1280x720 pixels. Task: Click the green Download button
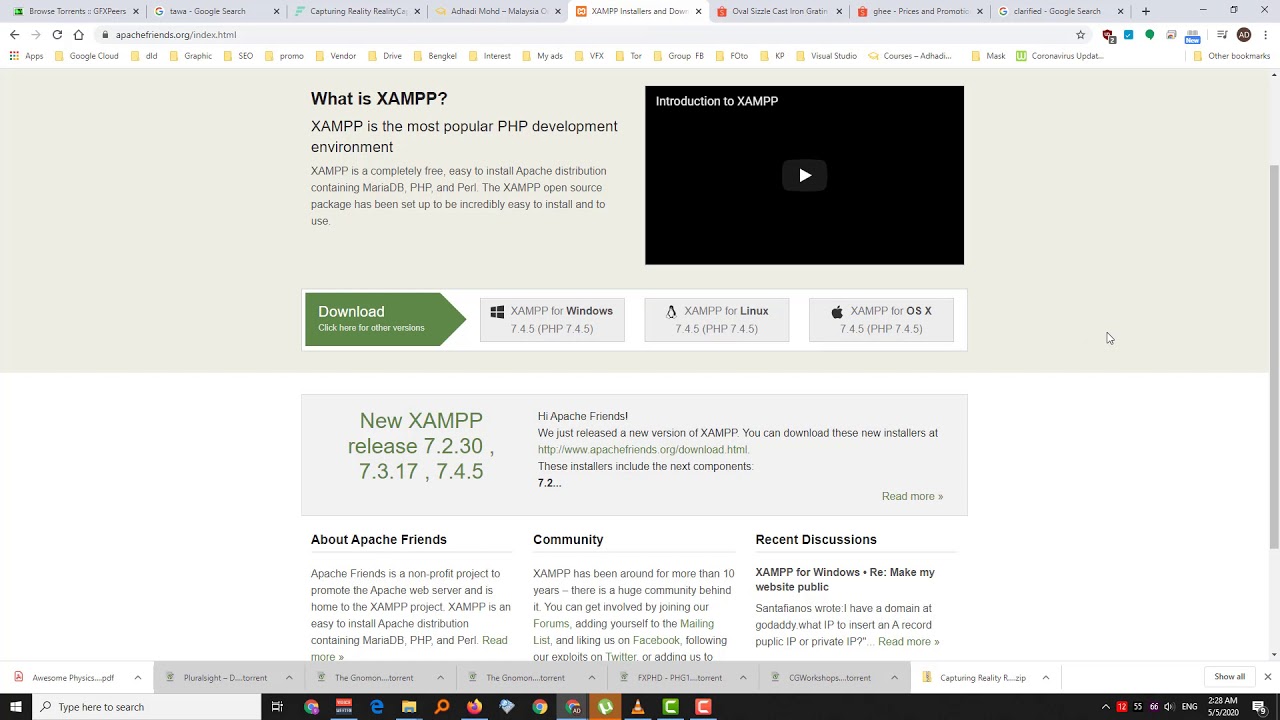point(385,319)
